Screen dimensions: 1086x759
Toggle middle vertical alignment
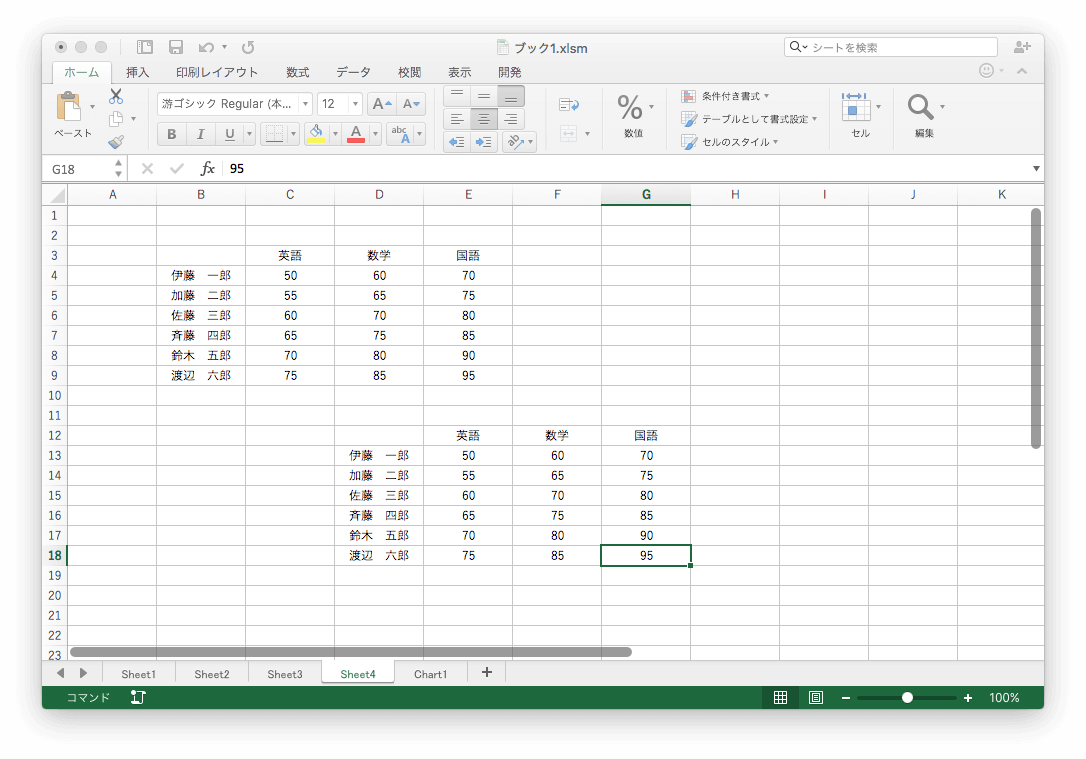[x=483, y=96]
